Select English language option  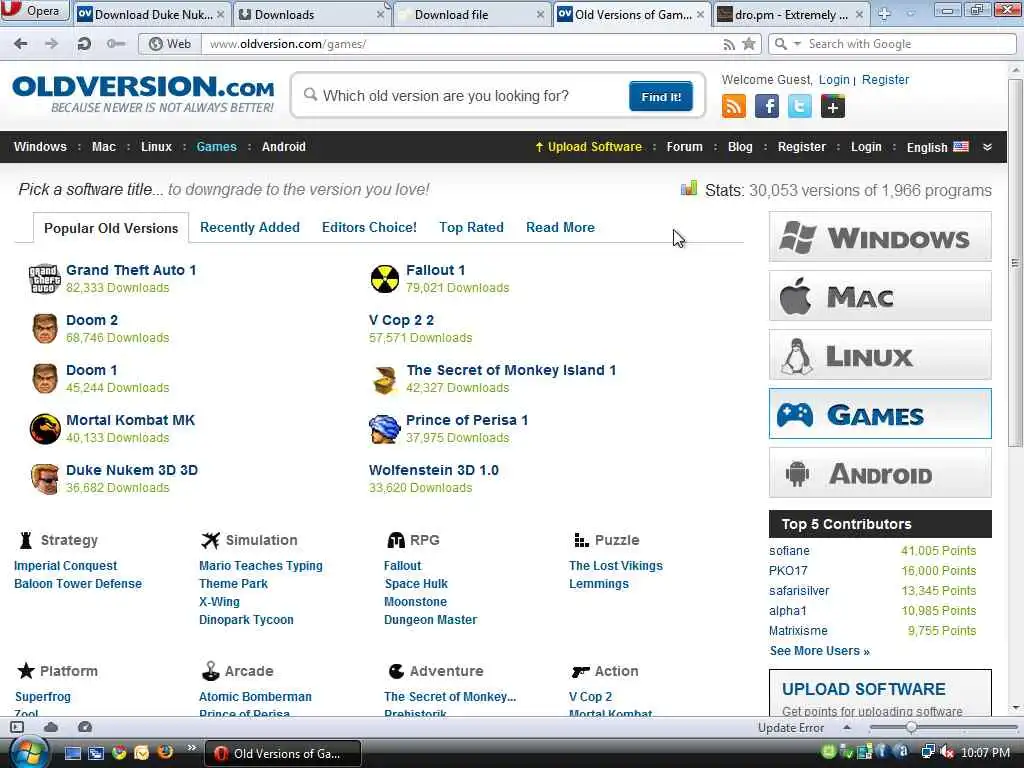[937, 147]
